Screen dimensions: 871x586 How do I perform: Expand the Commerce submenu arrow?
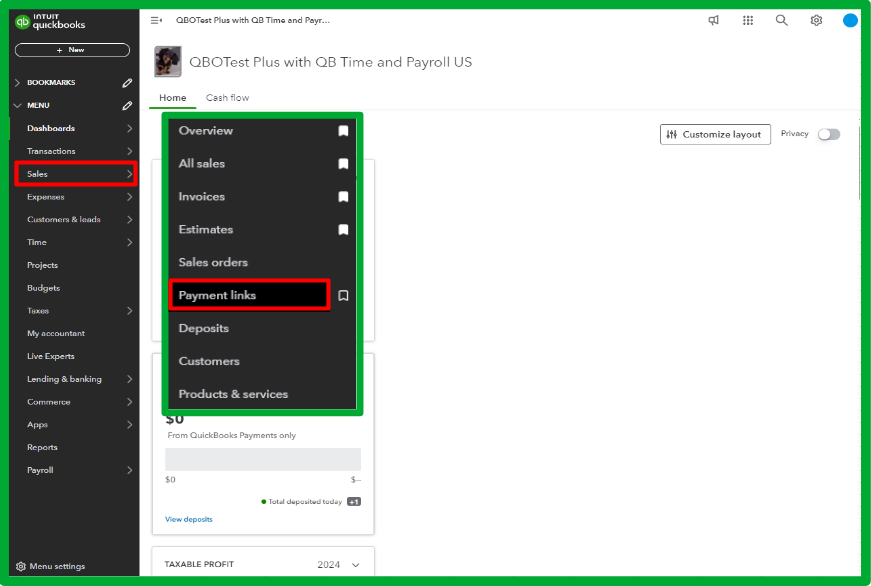tap(129, 402)
